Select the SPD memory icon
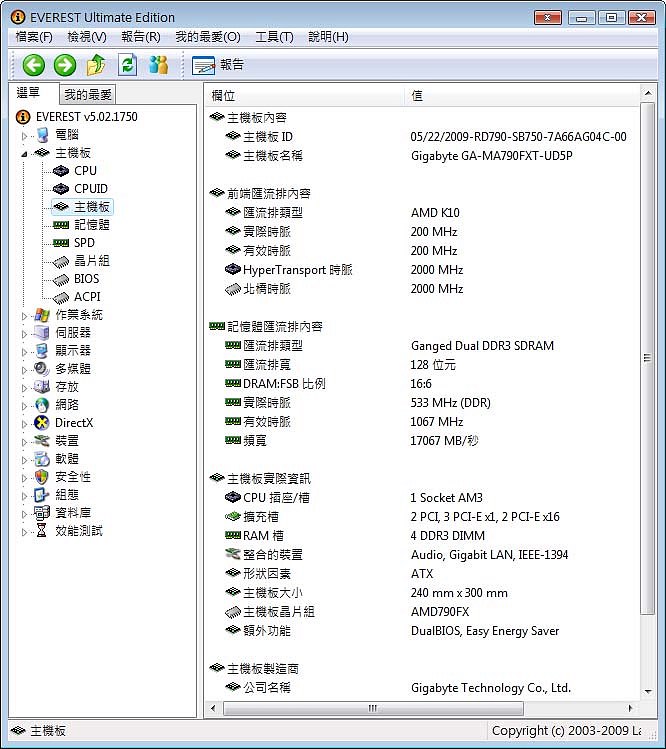 click(61, 243)
